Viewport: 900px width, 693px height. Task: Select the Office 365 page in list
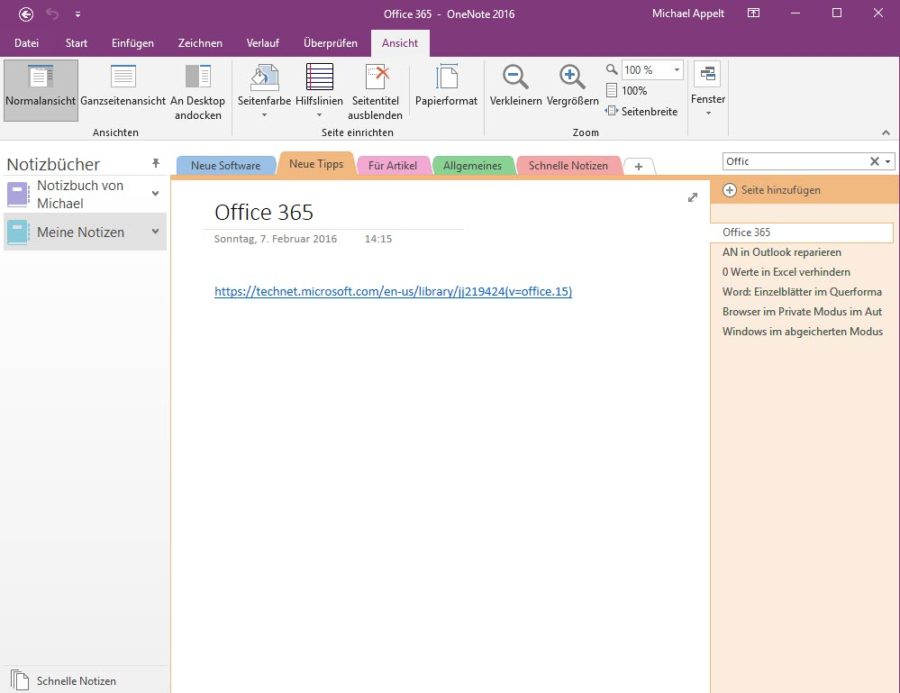(x=802, y=232)
